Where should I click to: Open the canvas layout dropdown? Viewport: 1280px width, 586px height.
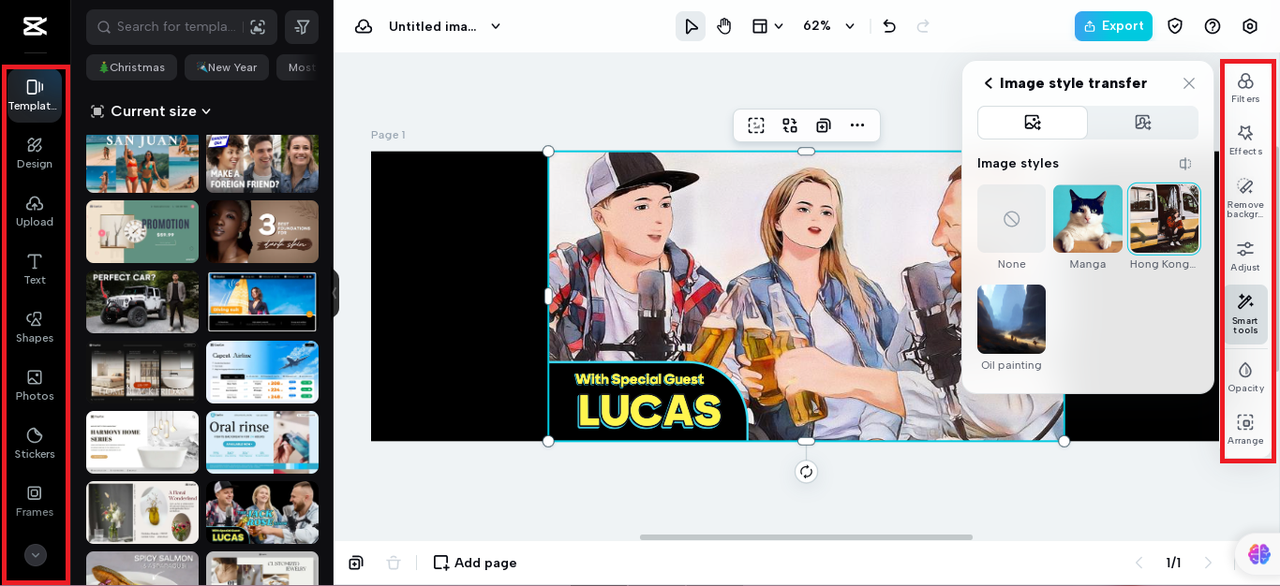[767, 26]
